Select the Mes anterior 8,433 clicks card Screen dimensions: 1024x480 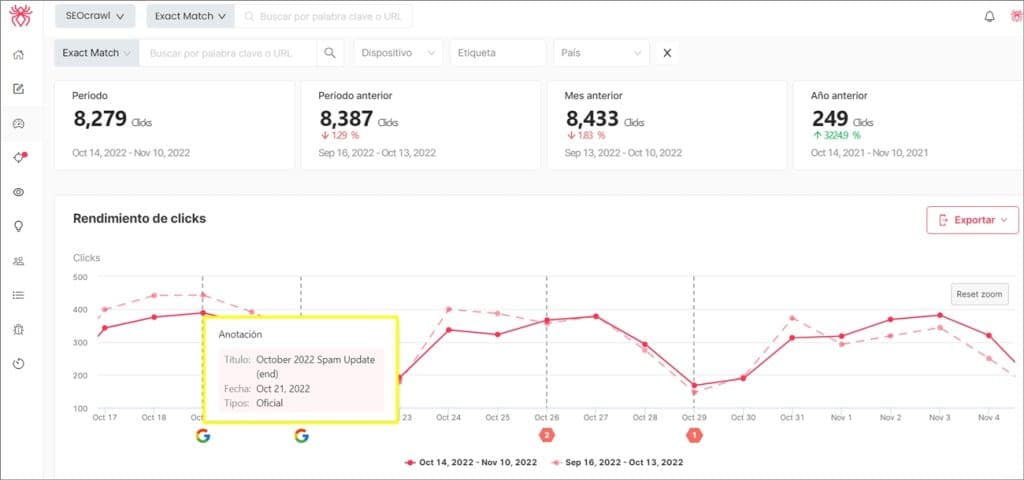point(667,125)
